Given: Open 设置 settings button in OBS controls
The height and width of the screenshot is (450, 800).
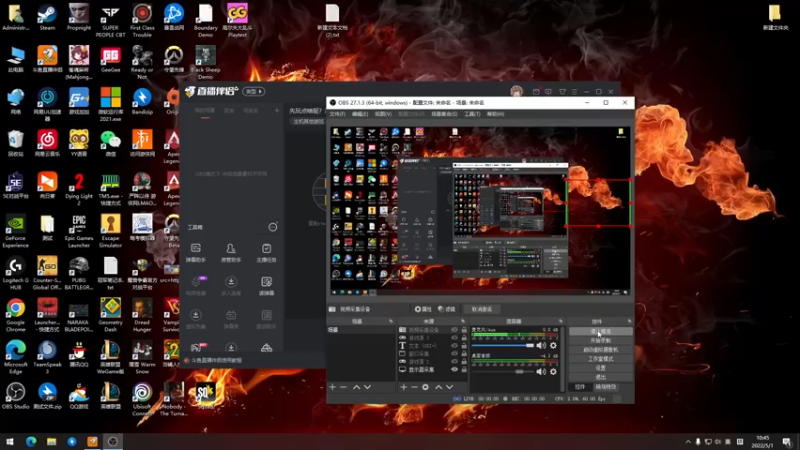Looking at the screenshot, I should click(601, 368).
